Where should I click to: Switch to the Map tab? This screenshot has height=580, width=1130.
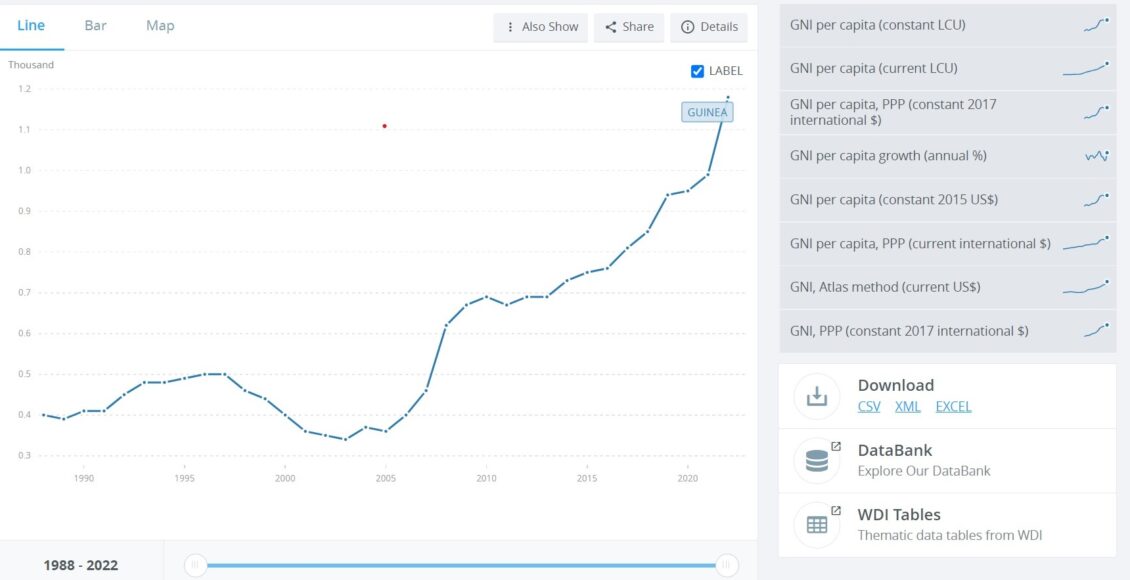160,25
